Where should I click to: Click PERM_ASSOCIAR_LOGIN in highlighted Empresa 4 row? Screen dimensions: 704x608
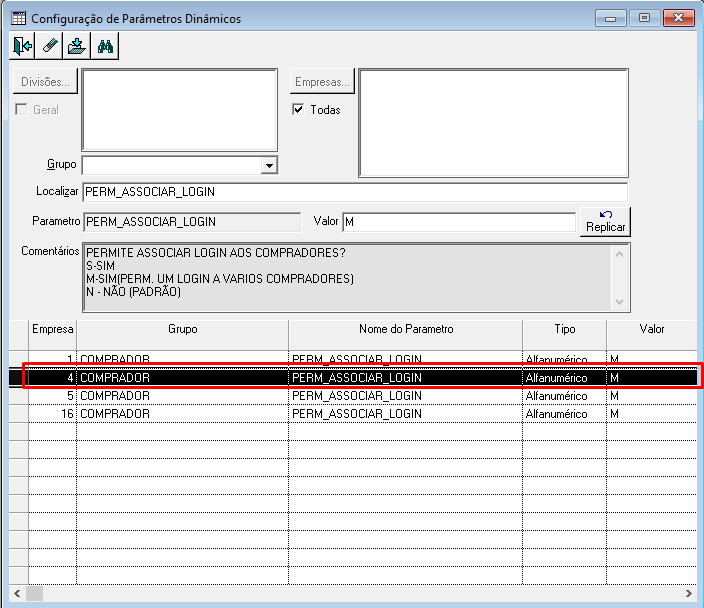(357, 378)
